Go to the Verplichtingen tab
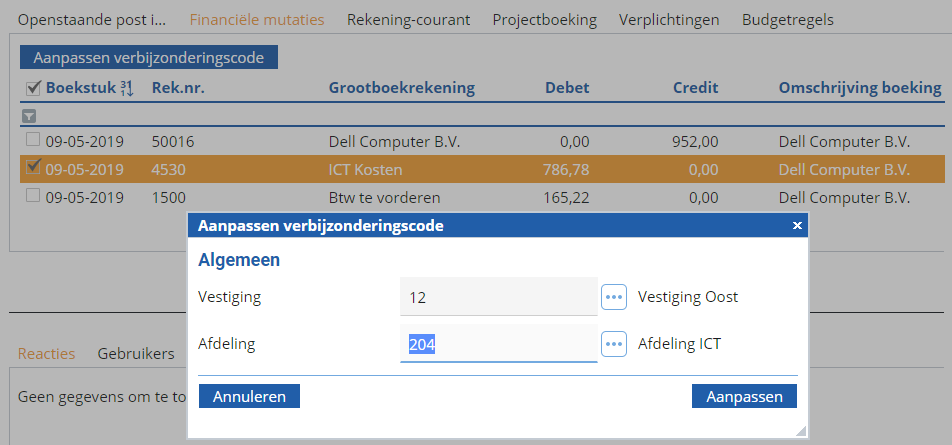 (x=669, y=19)
